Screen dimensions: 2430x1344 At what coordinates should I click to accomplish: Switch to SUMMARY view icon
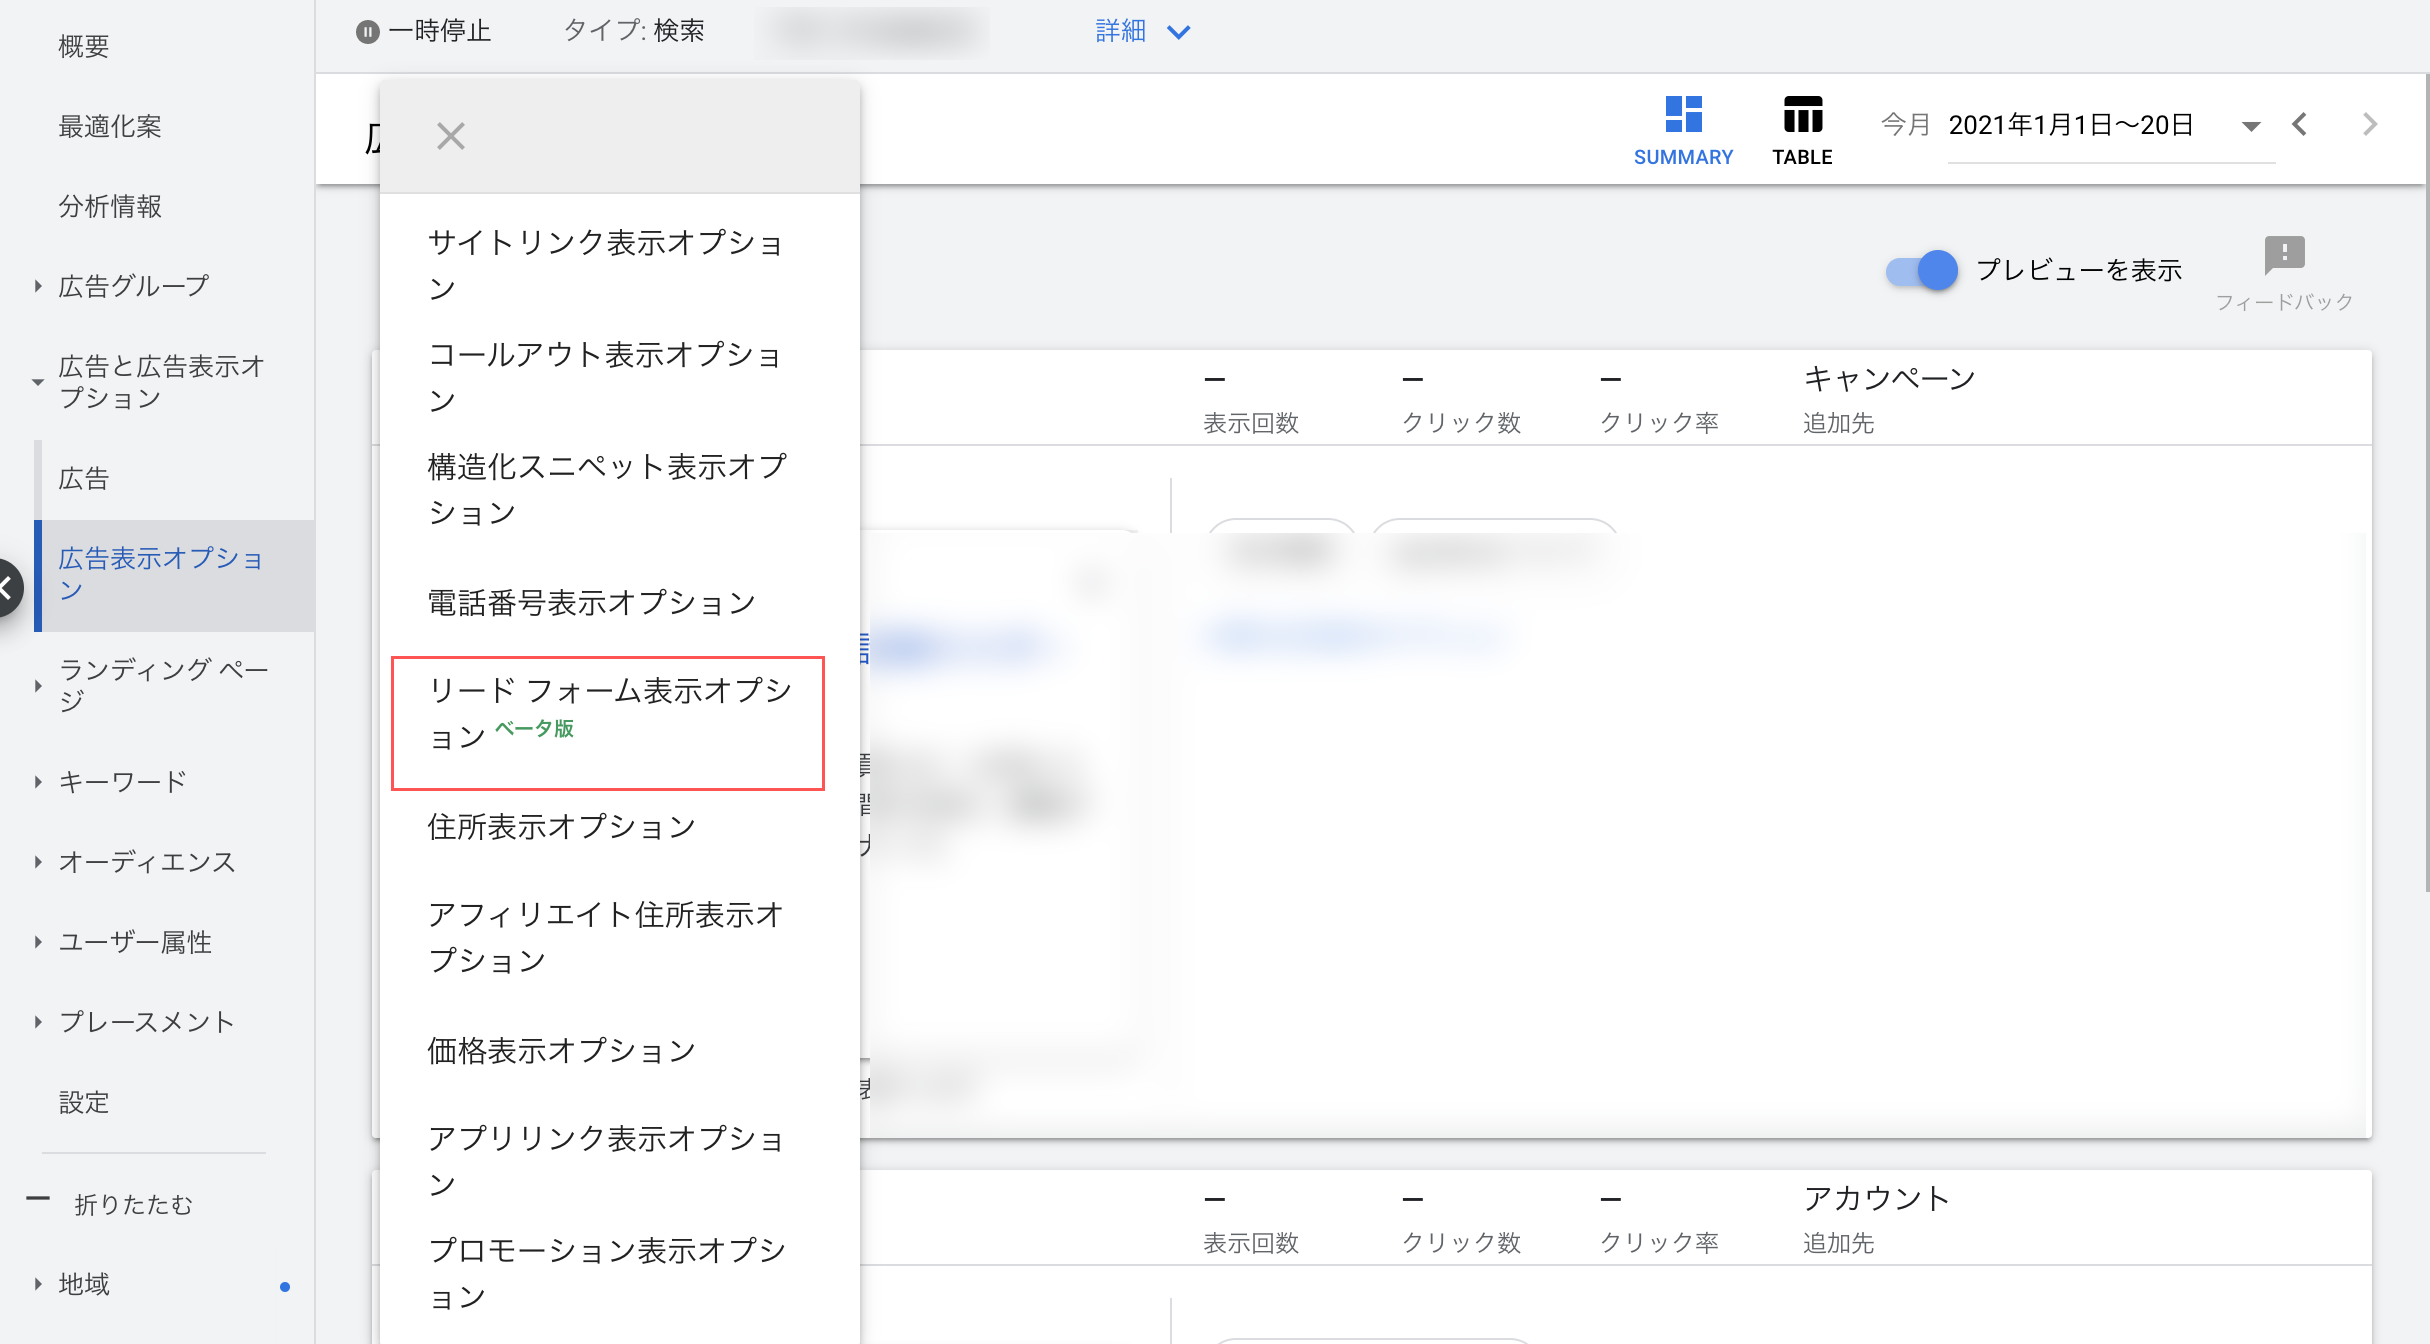click(x=1683, y=115)
